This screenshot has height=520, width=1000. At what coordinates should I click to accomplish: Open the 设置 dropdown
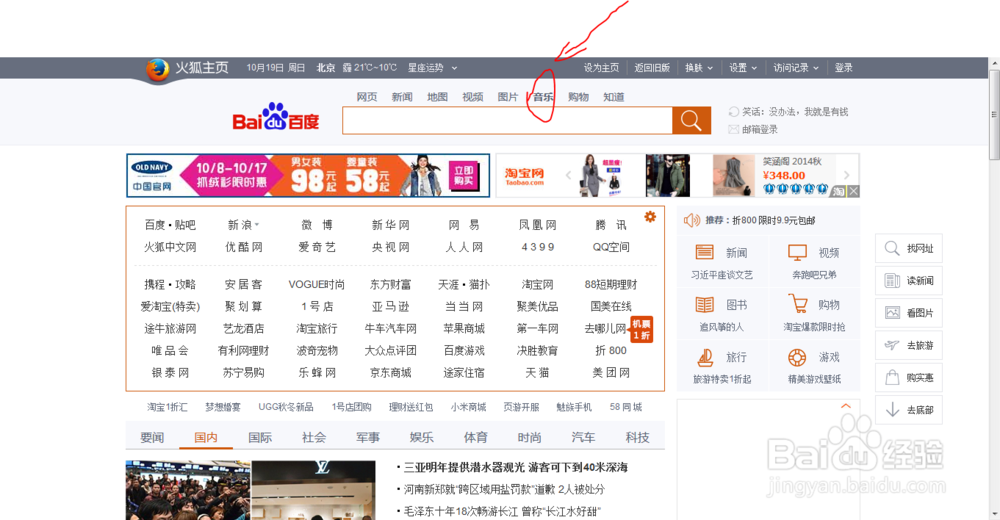point(743,68)
